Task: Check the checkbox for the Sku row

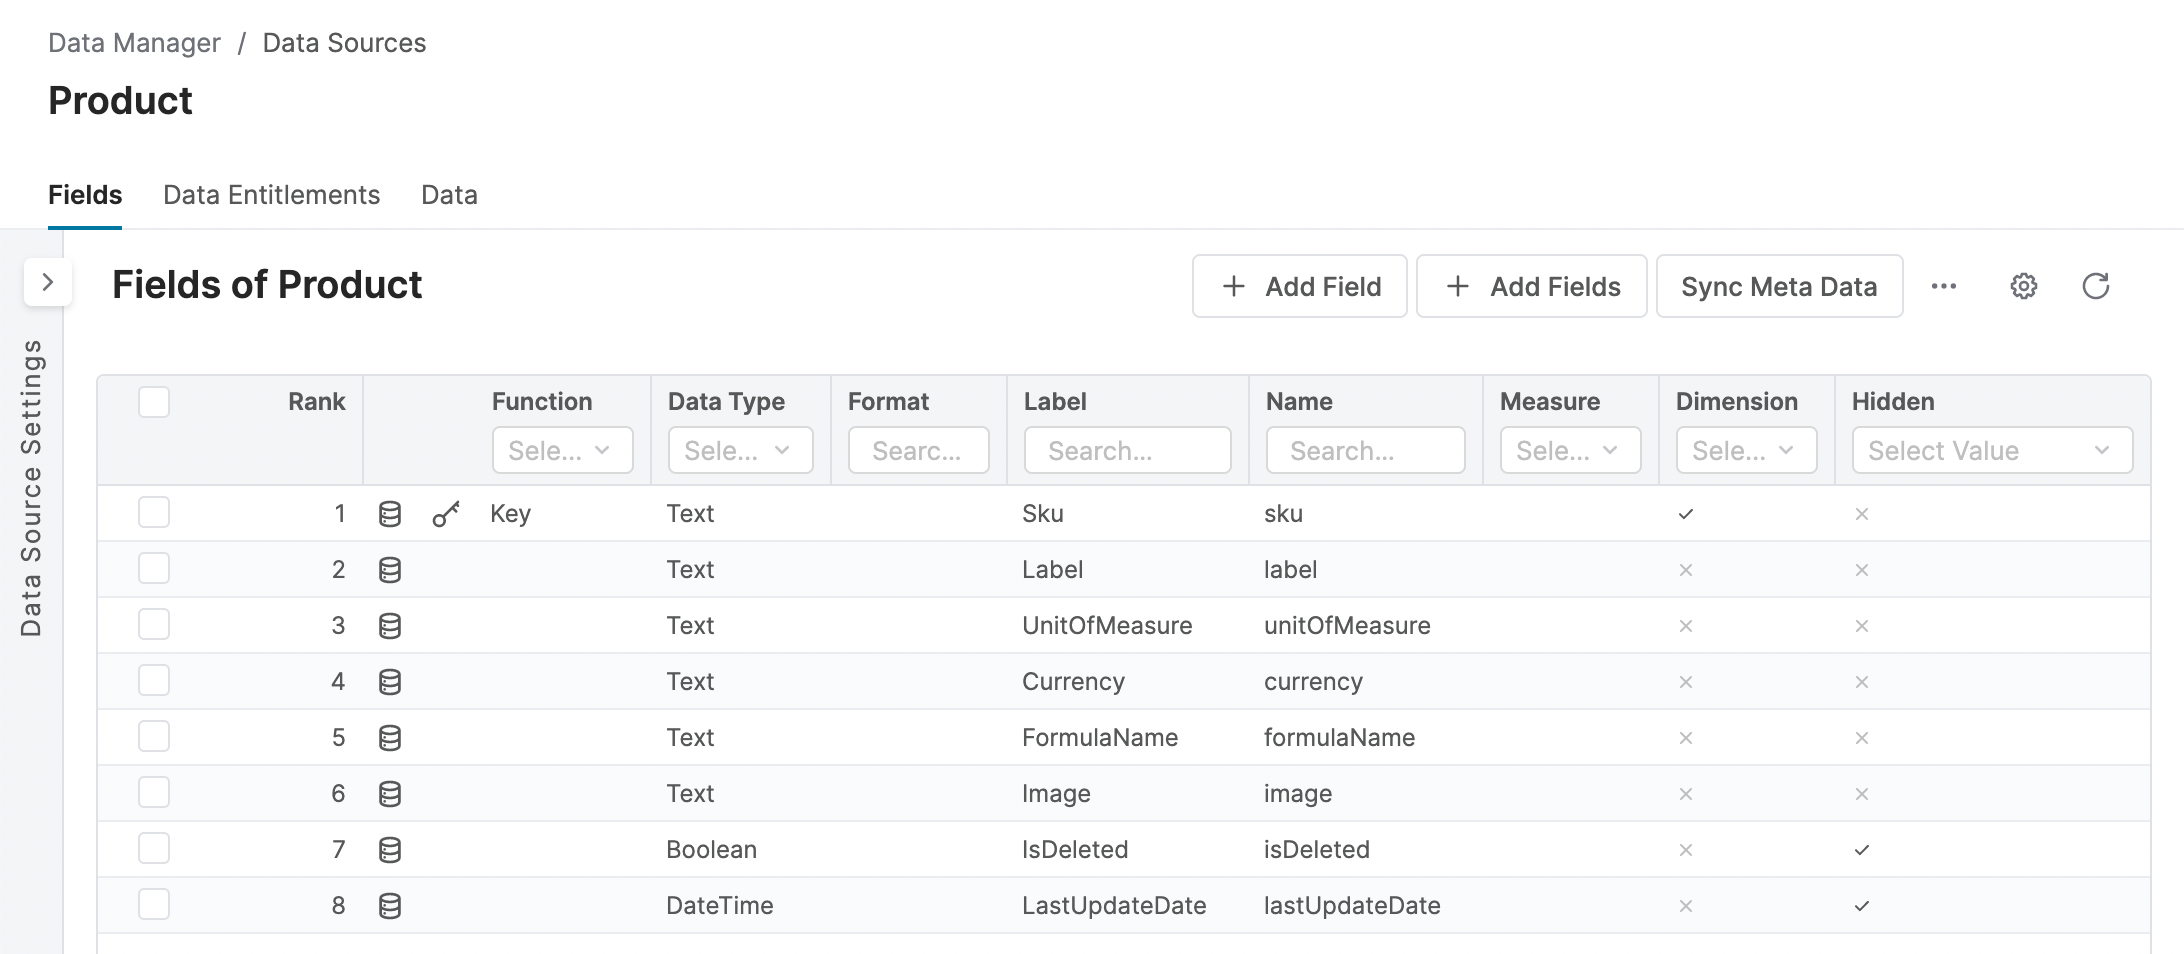Action: 154,513
